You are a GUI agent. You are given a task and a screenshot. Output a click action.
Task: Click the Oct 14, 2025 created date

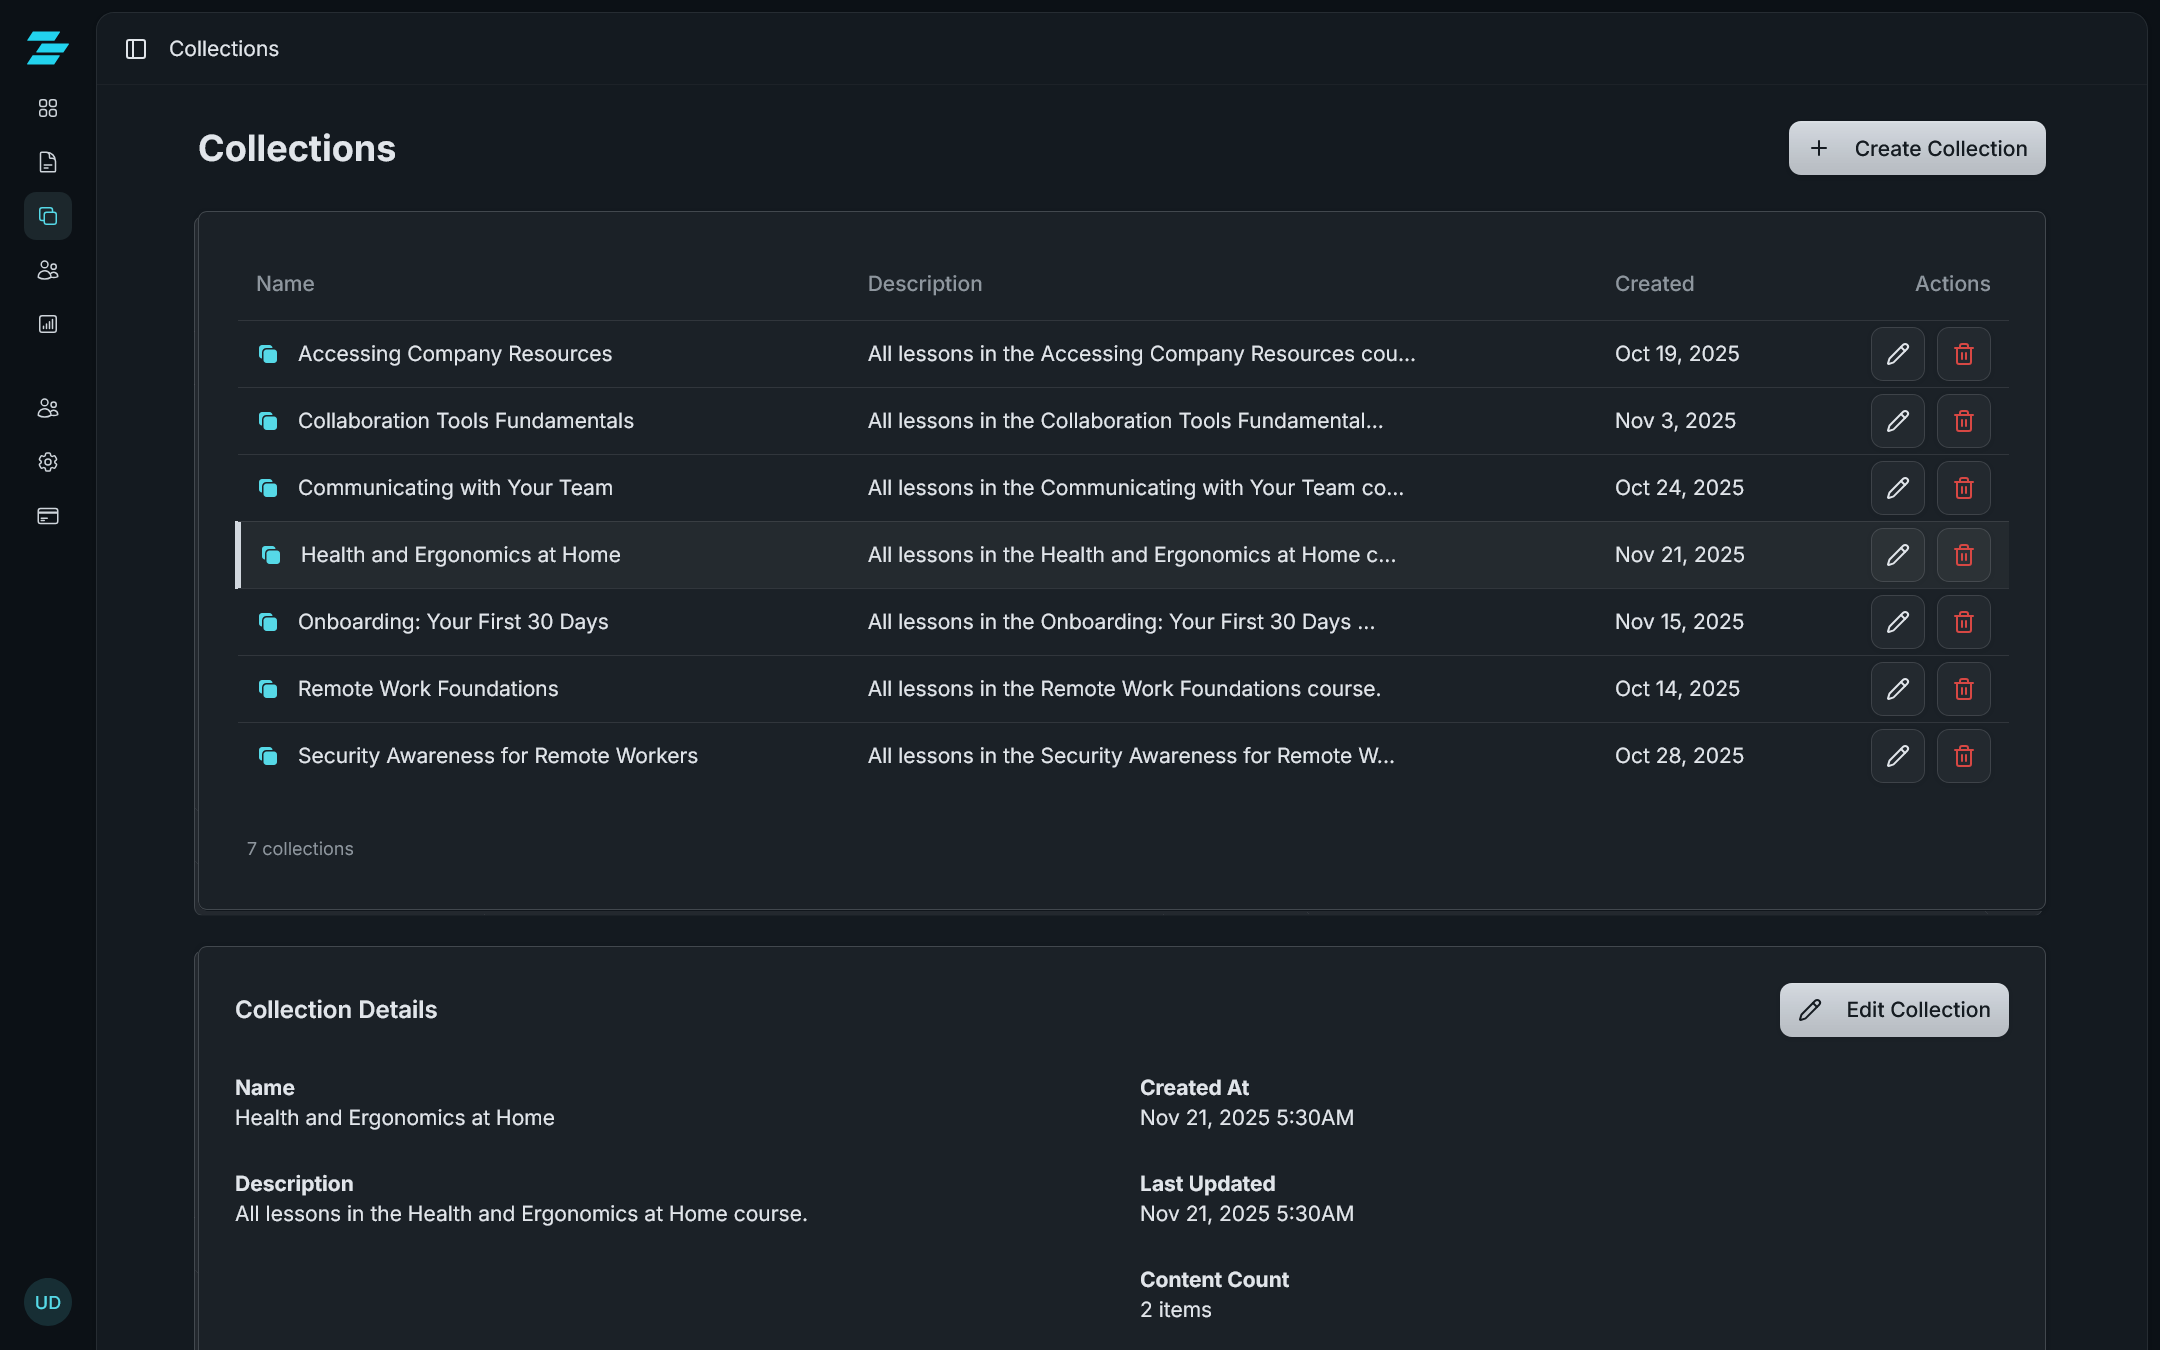click(1677, 689)
